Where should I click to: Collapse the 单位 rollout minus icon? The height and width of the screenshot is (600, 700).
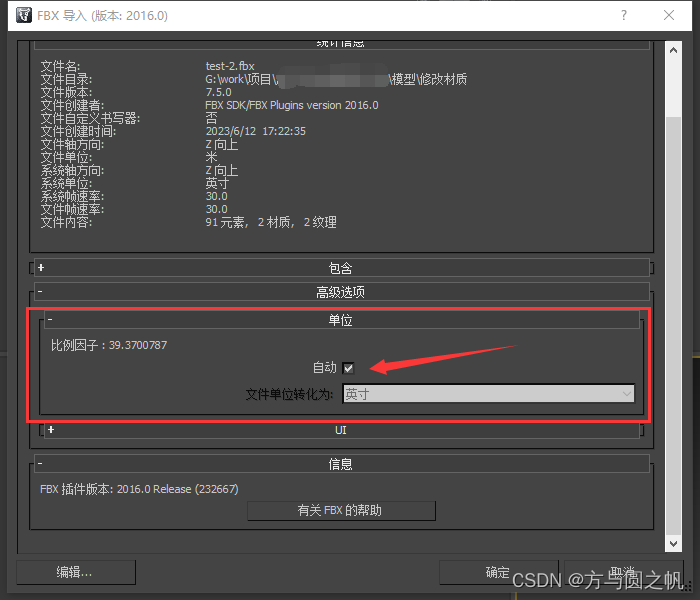click(50, 320)
